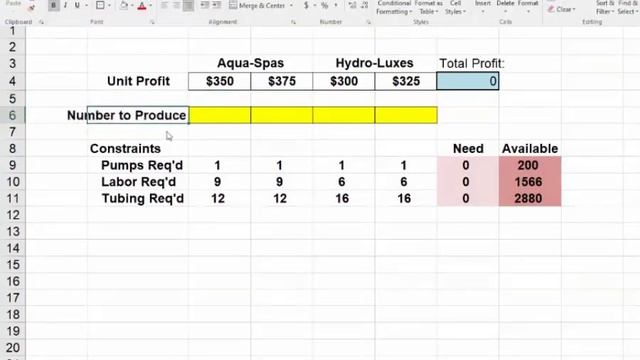Apply Percent Style icon

(x=324, y=5)
